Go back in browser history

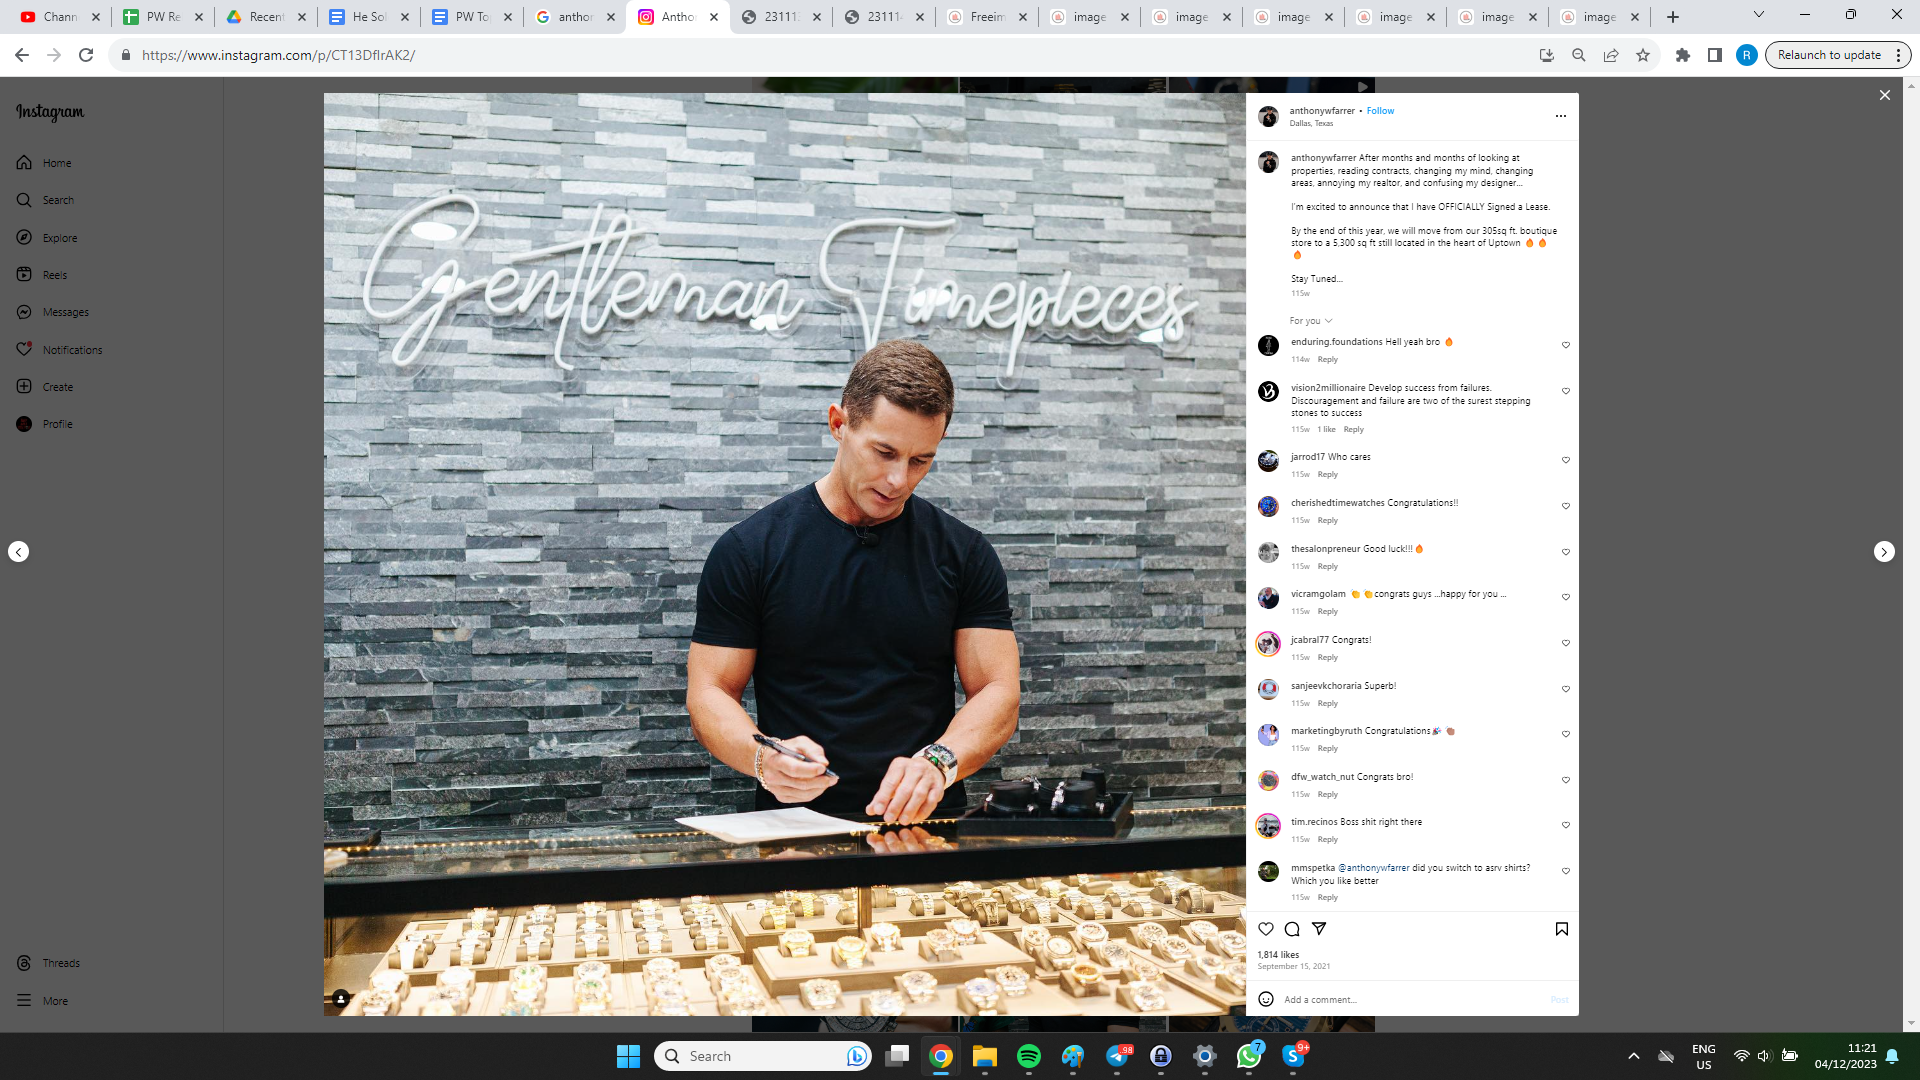[22, 55]
